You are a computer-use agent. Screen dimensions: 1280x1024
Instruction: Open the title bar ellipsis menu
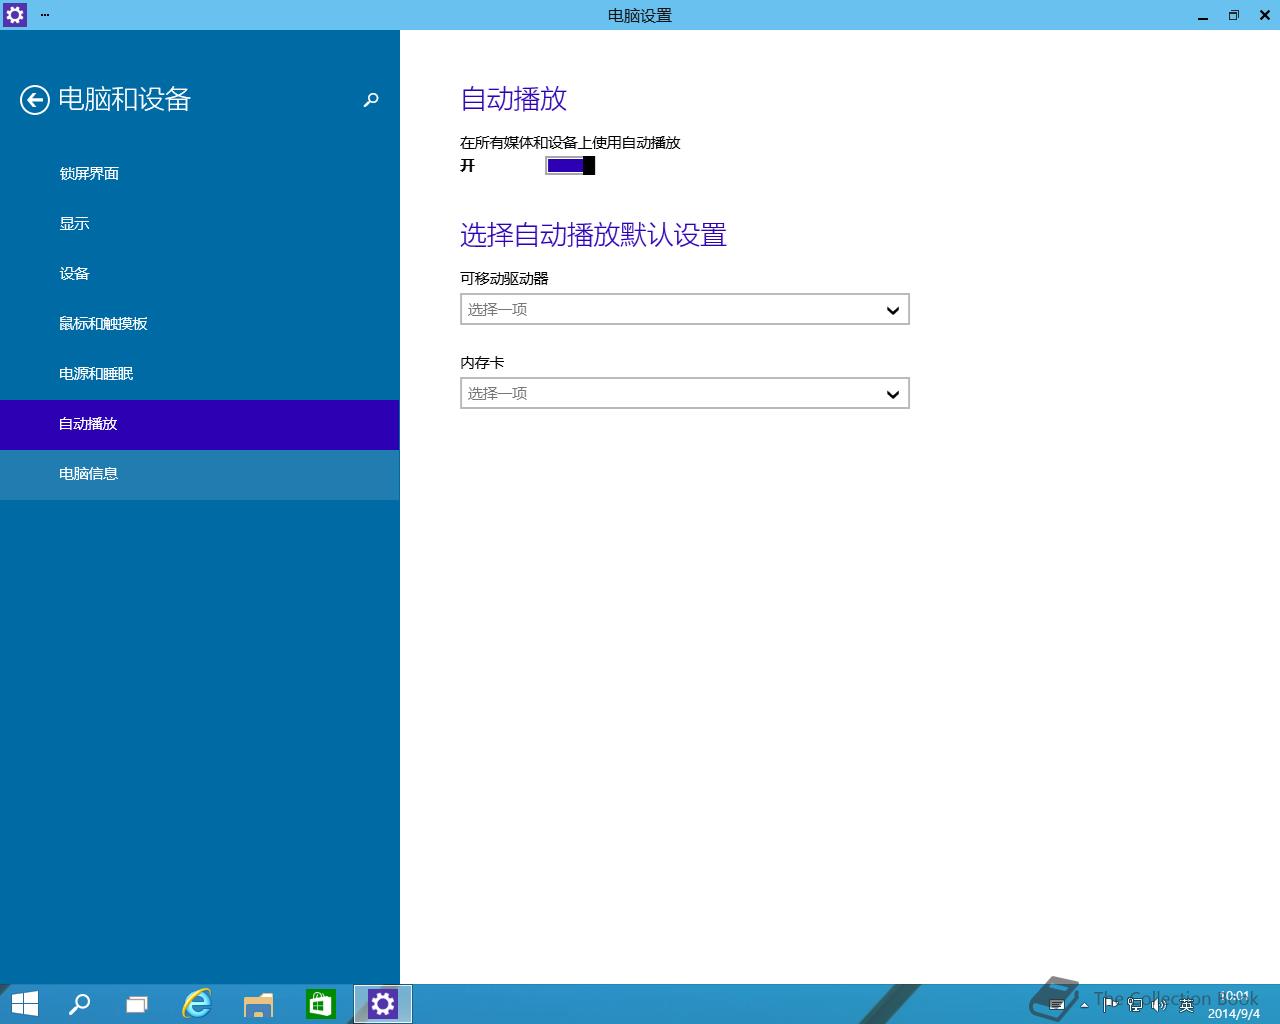tap(45, 15)
